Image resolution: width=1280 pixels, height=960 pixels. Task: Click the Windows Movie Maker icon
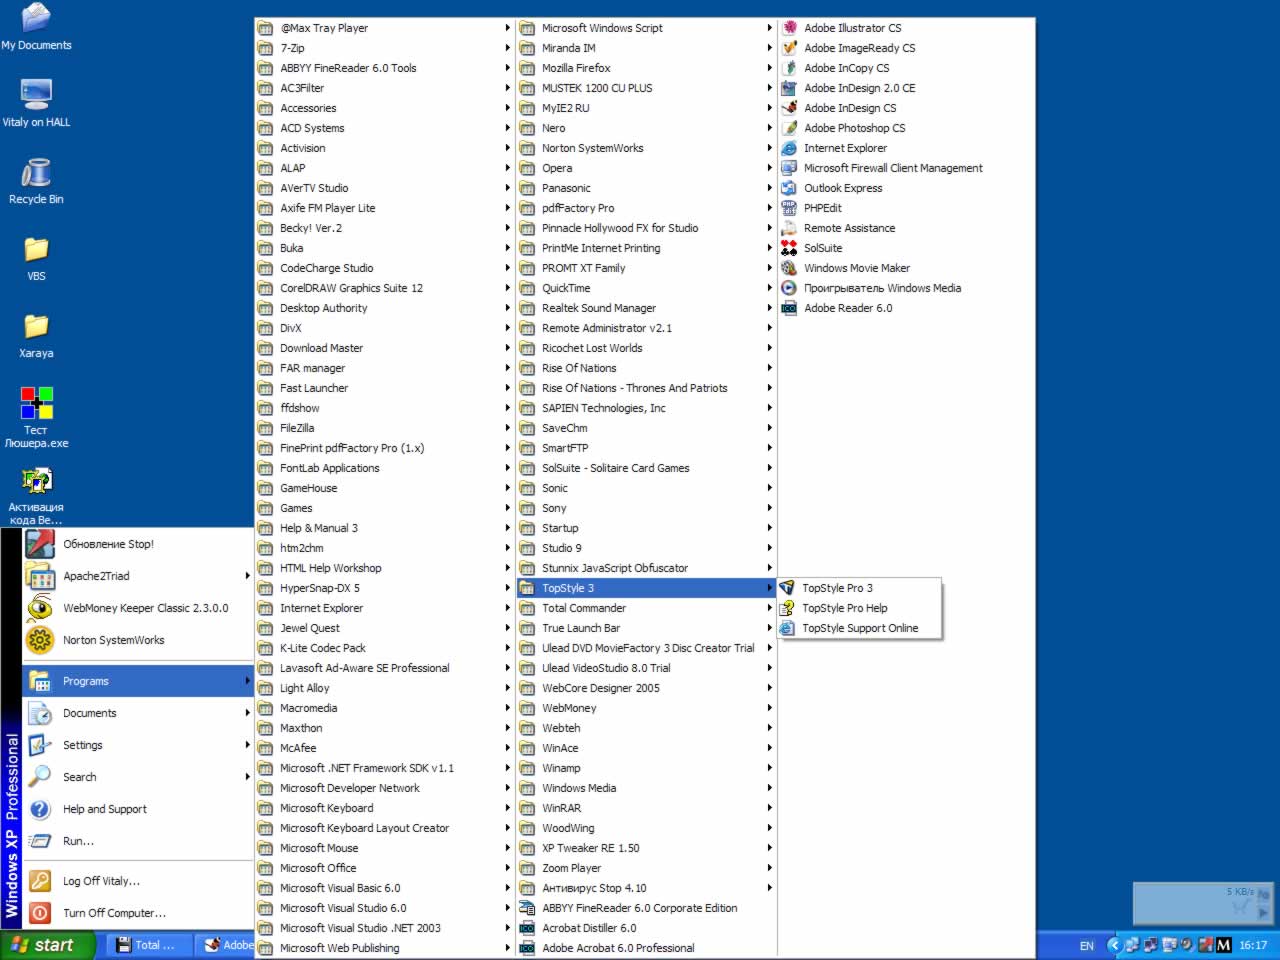(789, 268)
